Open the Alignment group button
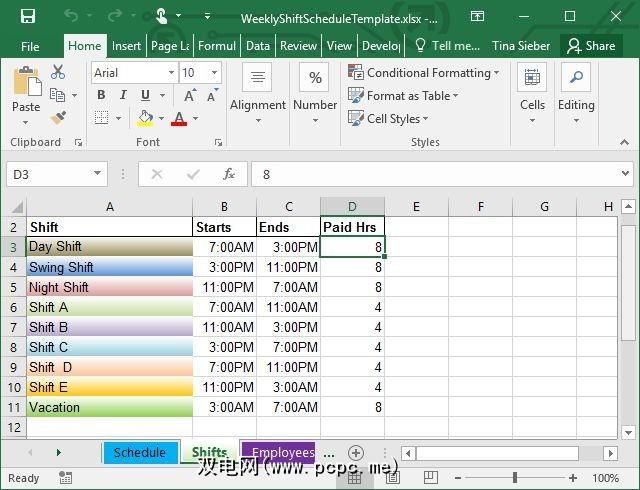 point(258,94)
